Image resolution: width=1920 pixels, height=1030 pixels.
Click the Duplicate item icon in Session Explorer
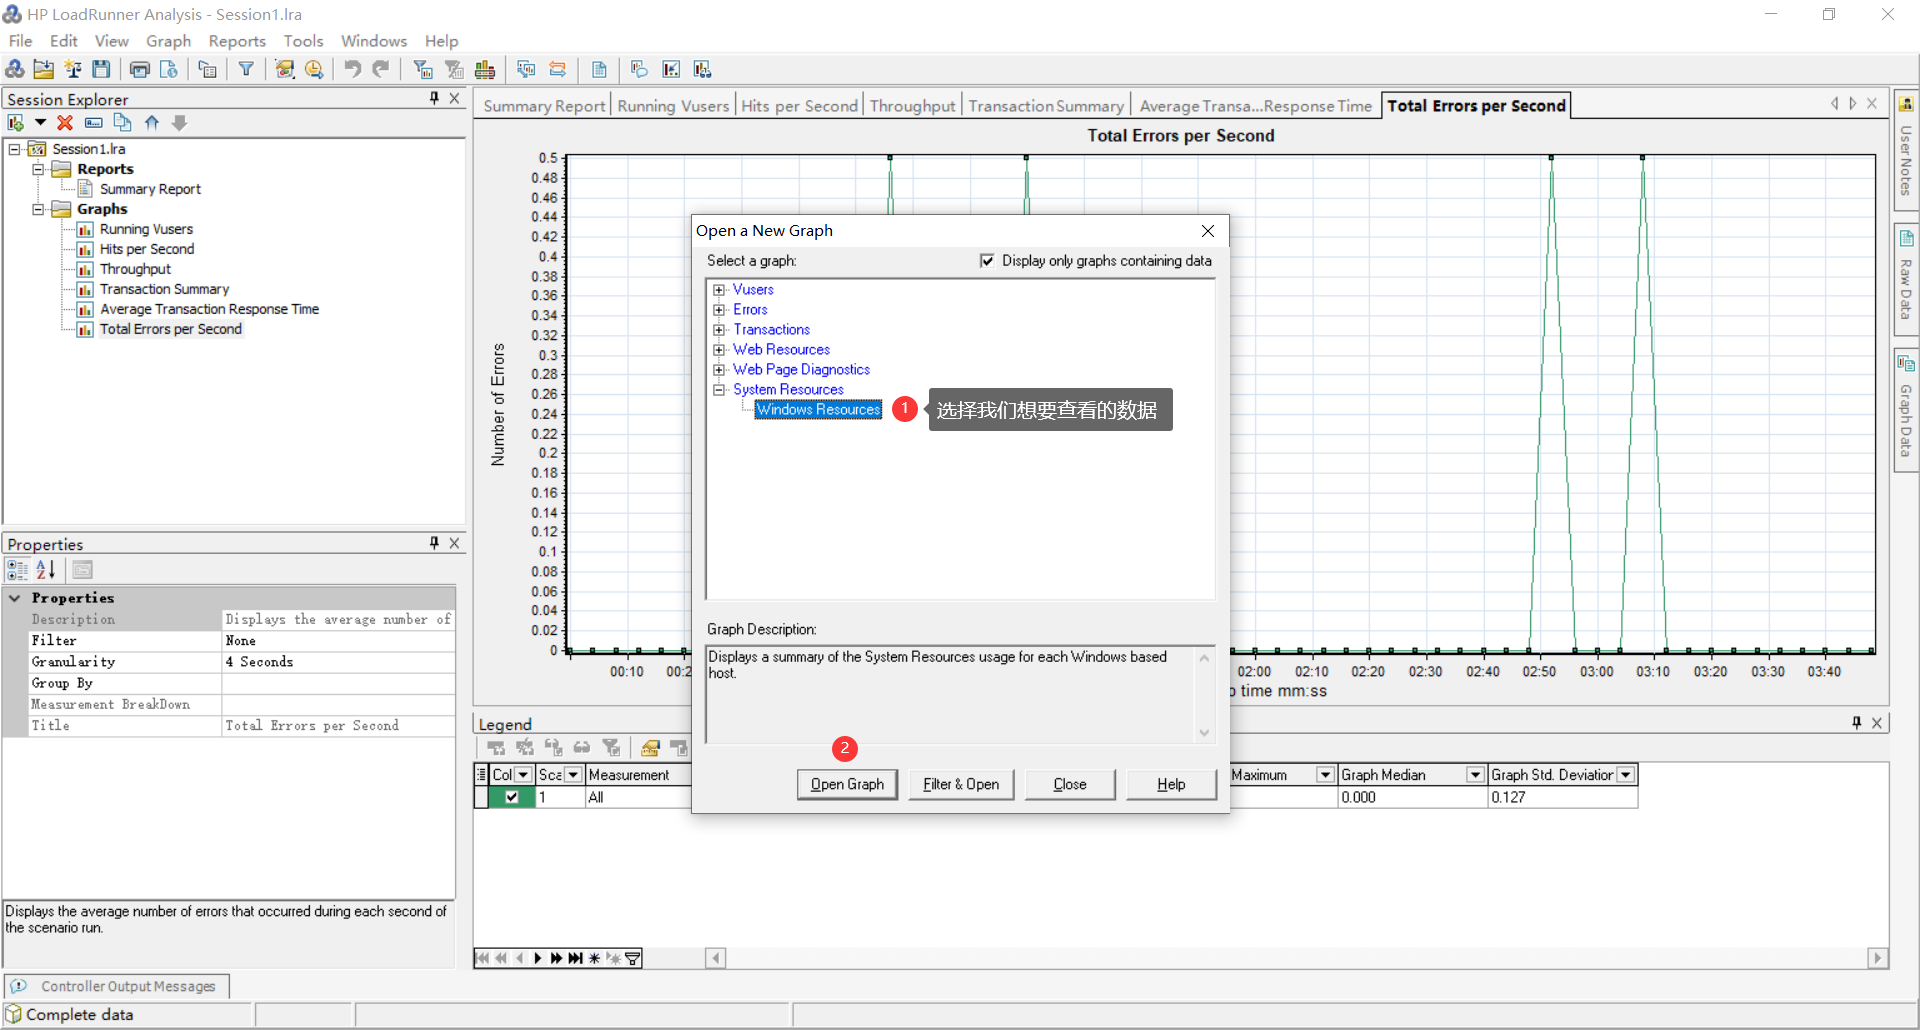click(123, 123)
